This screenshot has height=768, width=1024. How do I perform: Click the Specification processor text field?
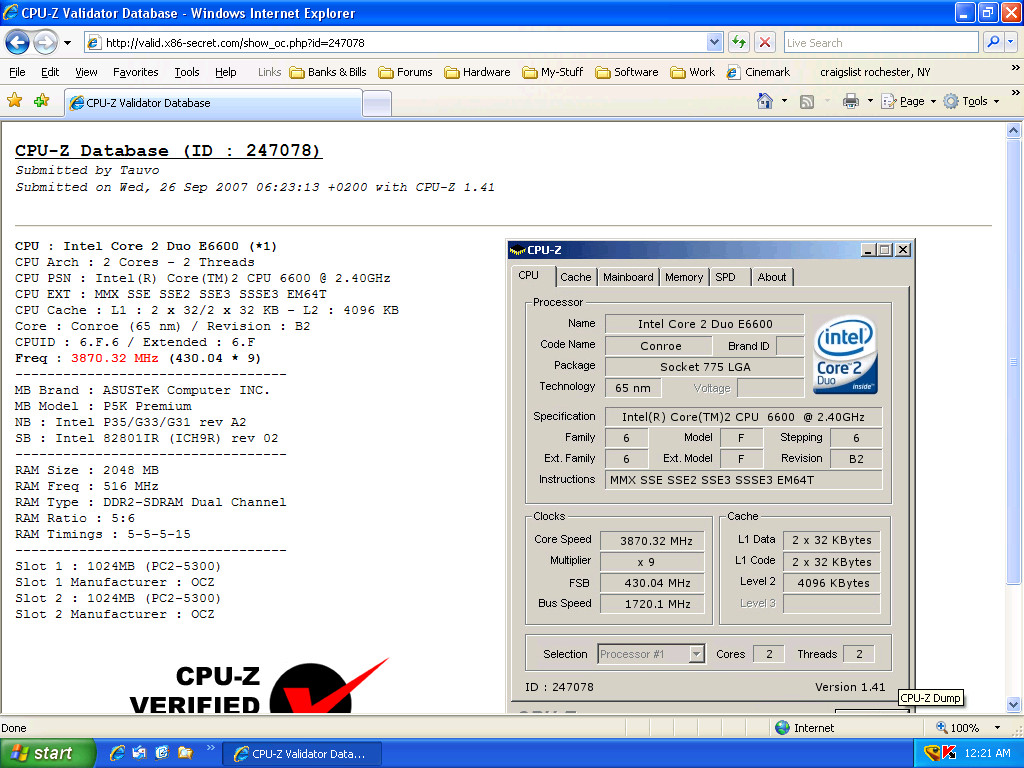click(x=743, y=417)
